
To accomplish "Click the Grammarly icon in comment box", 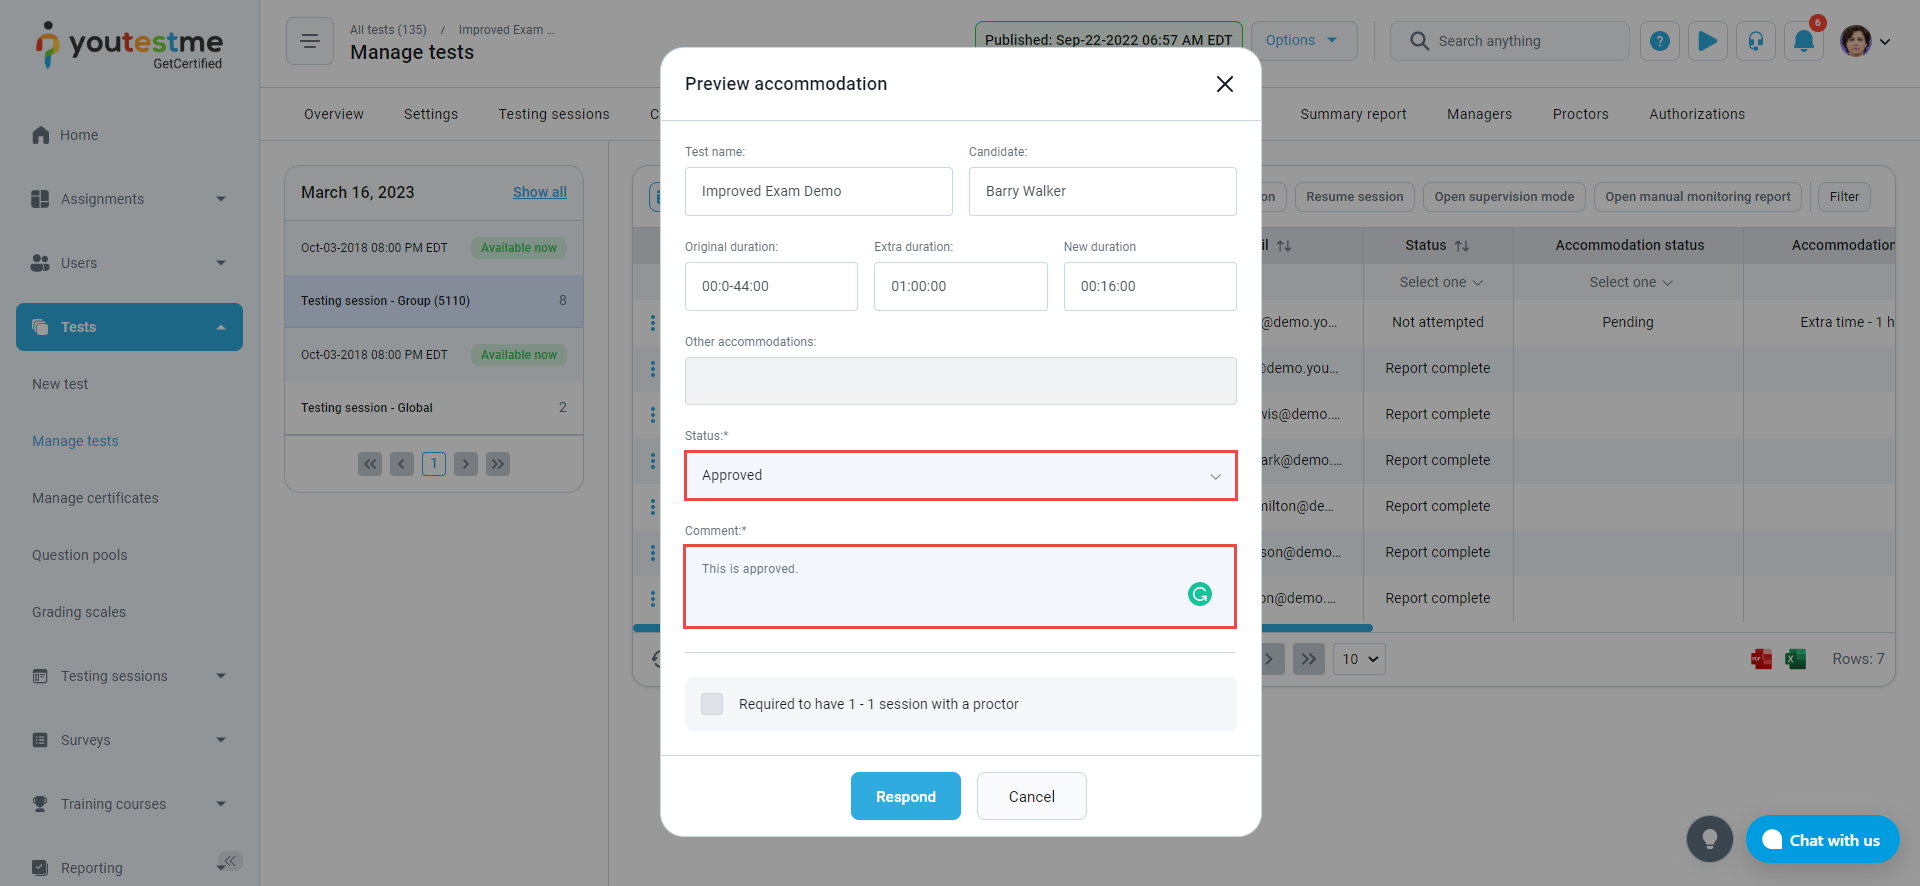I will [1199, 594].
